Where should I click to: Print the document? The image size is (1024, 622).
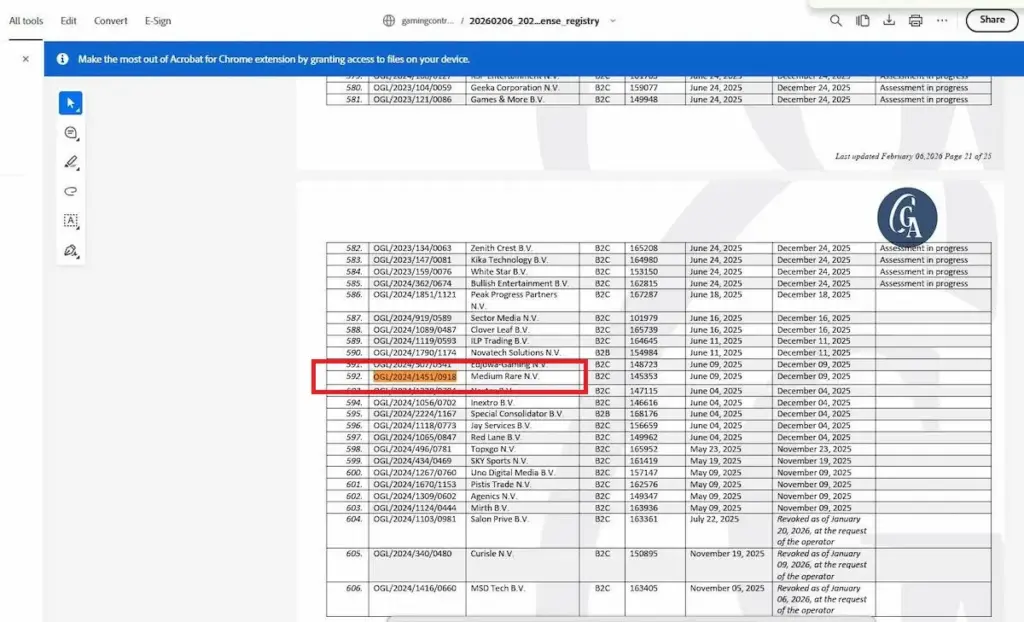point(916,21)
